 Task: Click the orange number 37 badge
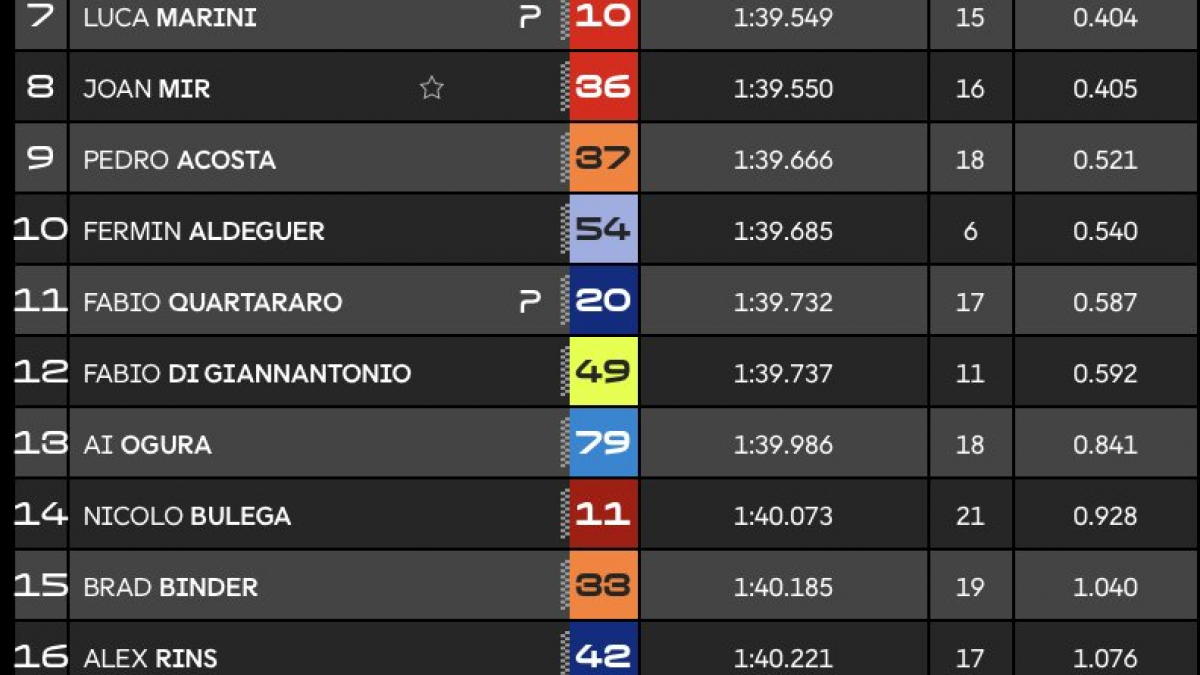pyautogui.click(x=604, y=158)
